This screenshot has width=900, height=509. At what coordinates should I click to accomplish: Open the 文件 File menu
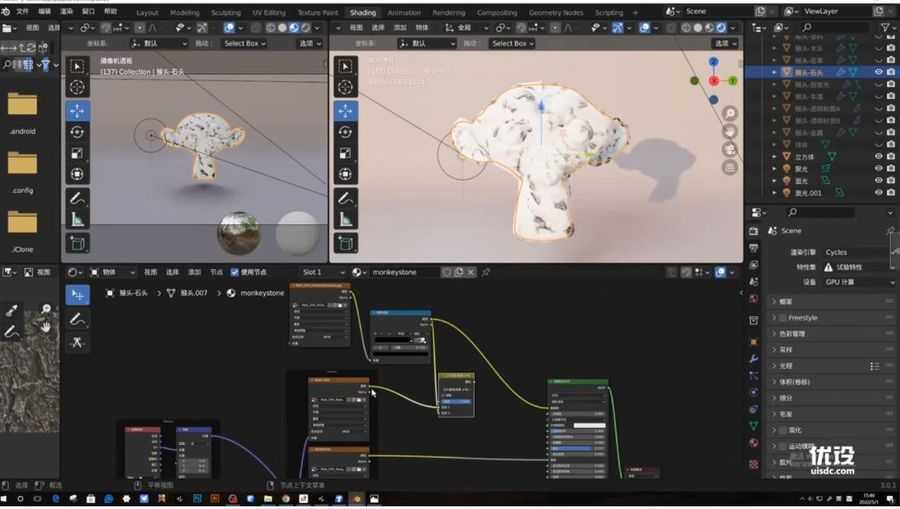tap(22, 11)
